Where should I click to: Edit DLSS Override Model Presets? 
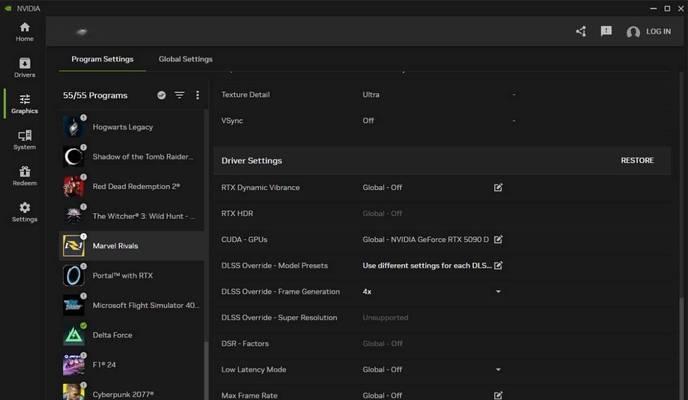coord(498,265)
